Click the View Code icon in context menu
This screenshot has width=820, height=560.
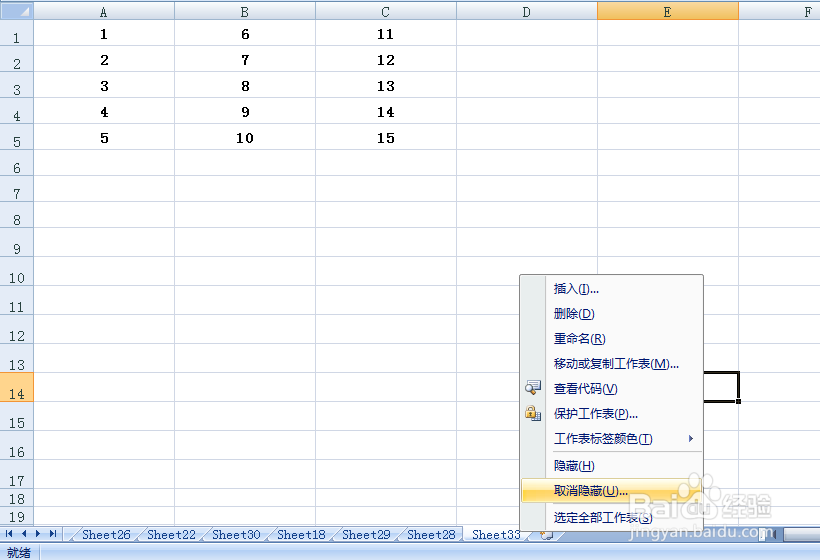tap(533, 387)
